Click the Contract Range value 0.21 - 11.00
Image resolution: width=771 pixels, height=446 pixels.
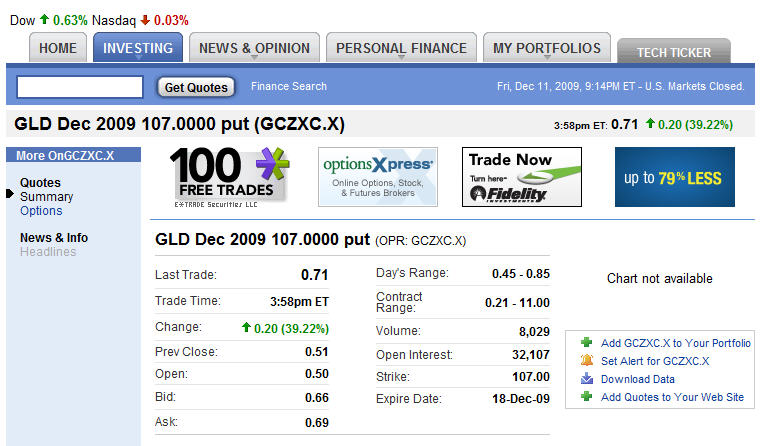coord(517,302)
